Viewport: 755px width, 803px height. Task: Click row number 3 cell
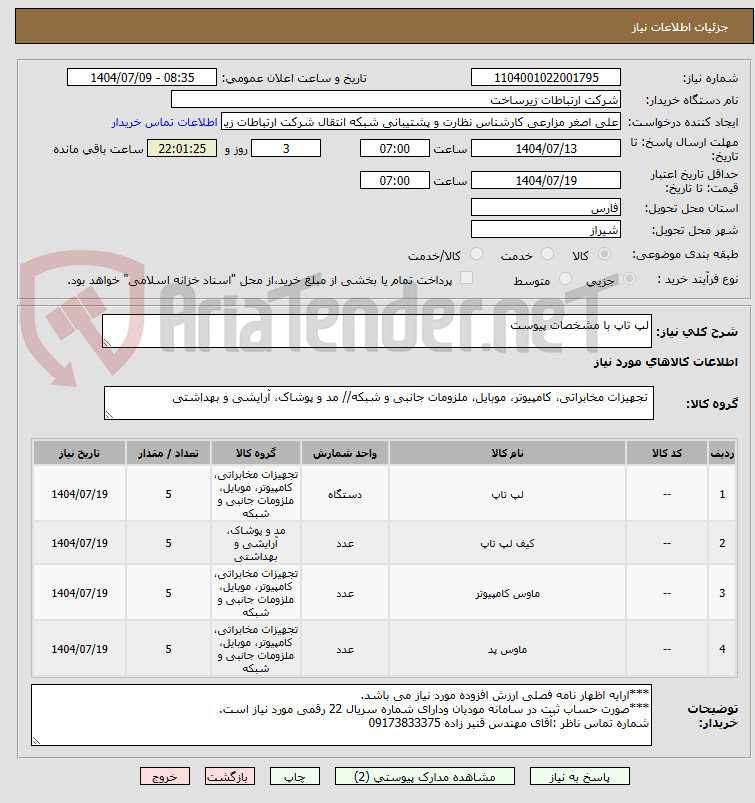point(722,593)
